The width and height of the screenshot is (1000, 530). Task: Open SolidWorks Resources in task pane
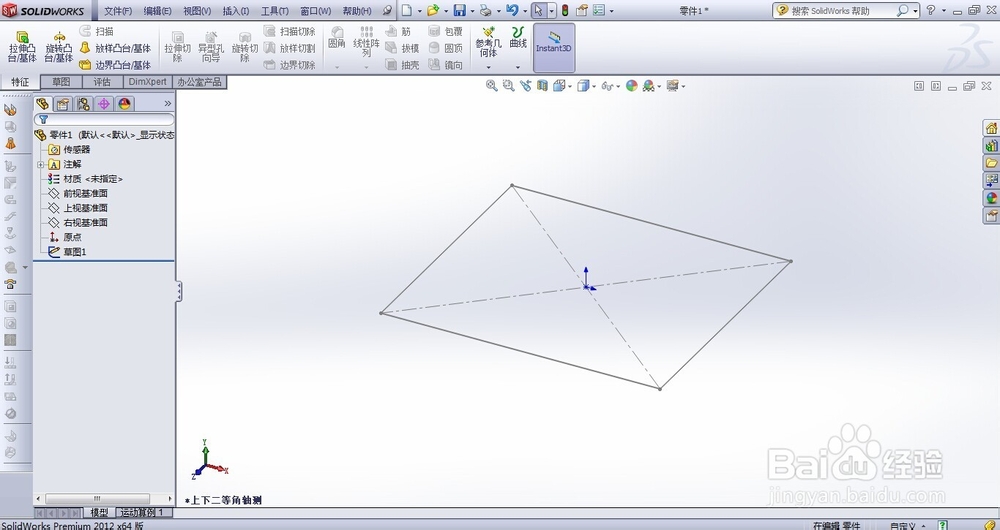991,128
